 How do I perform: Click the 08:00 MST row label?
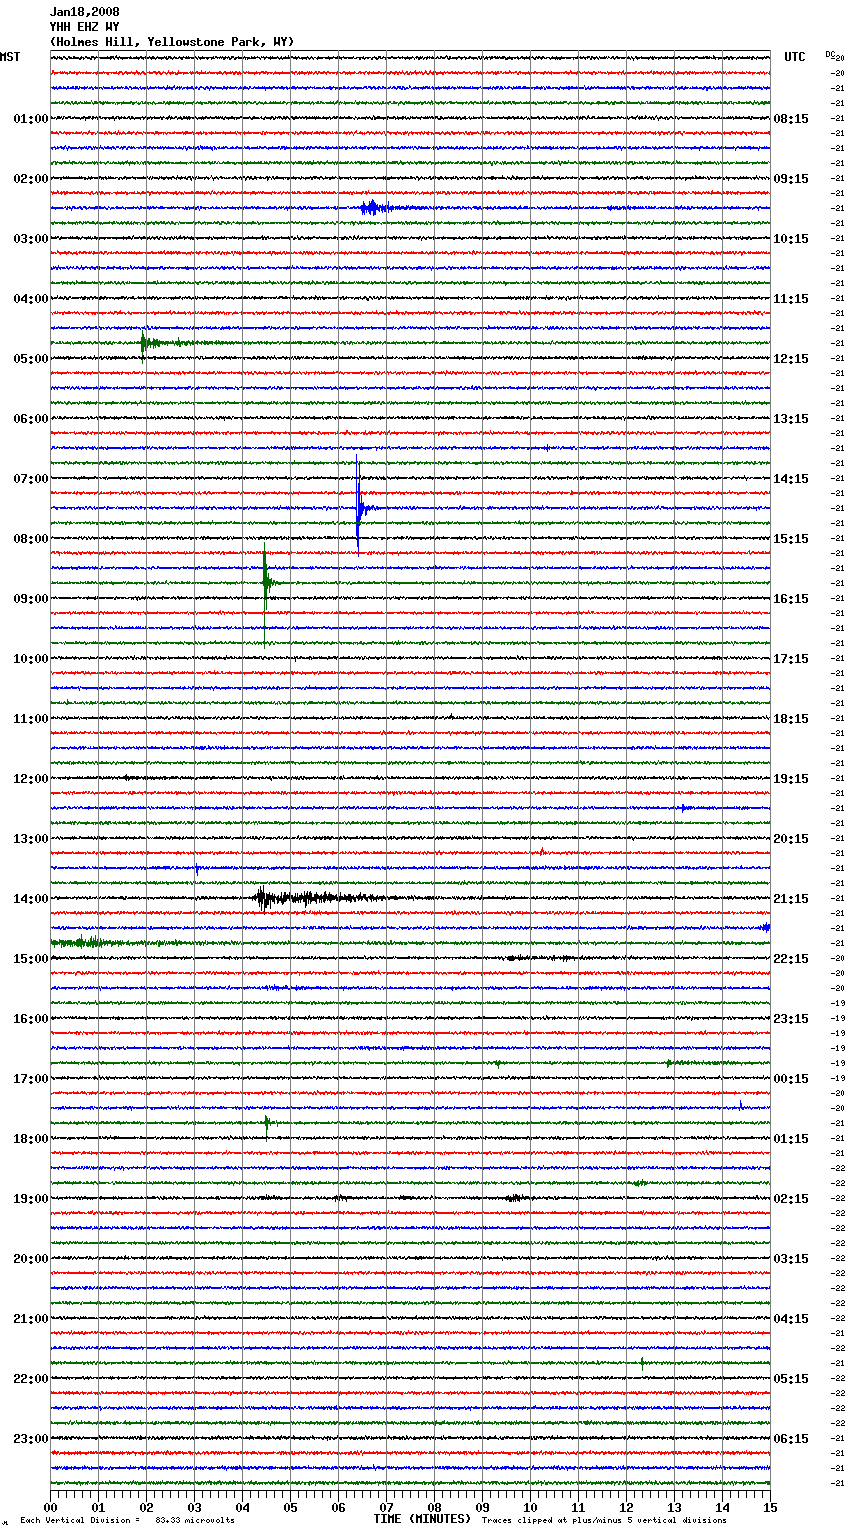coord(31,539)
